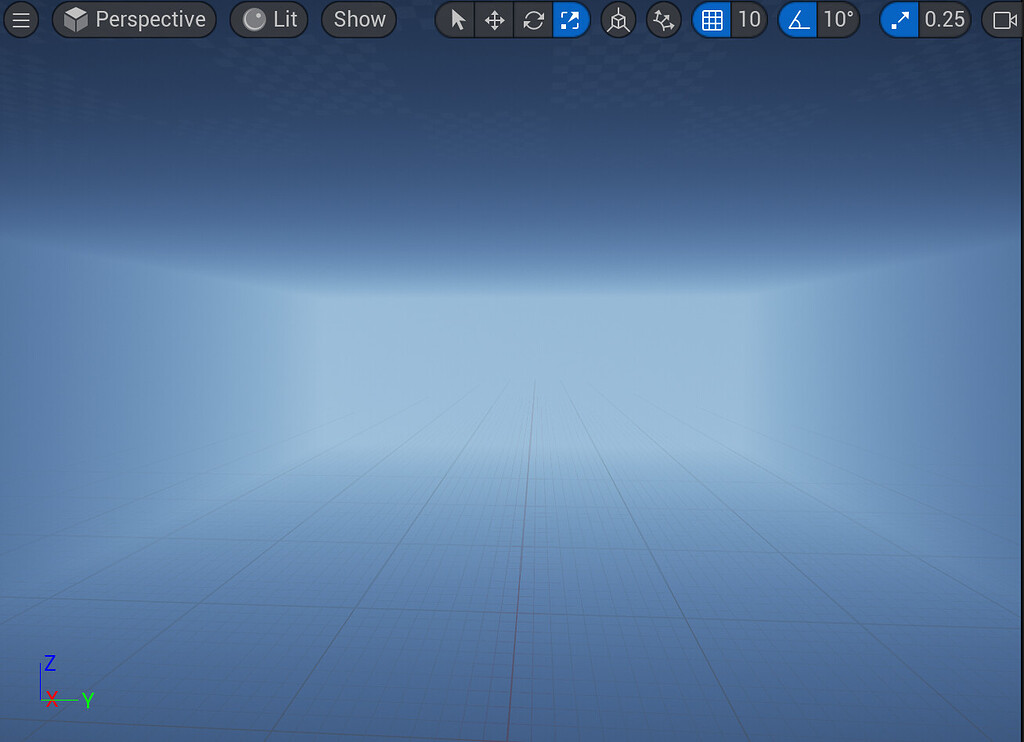The width and height of the screenshot is (1024, 742).
Task: Open the Lit view mode dropdown
Action: click(x=268, y=19)
